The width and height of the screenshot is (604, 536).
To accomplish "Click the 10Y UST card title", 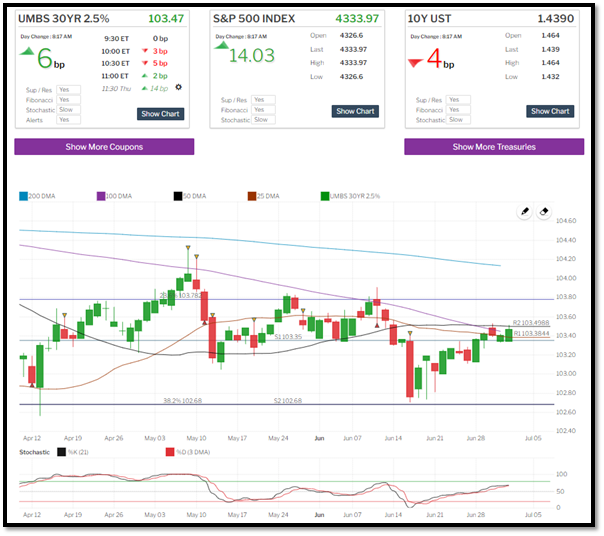I will [429, 18].
